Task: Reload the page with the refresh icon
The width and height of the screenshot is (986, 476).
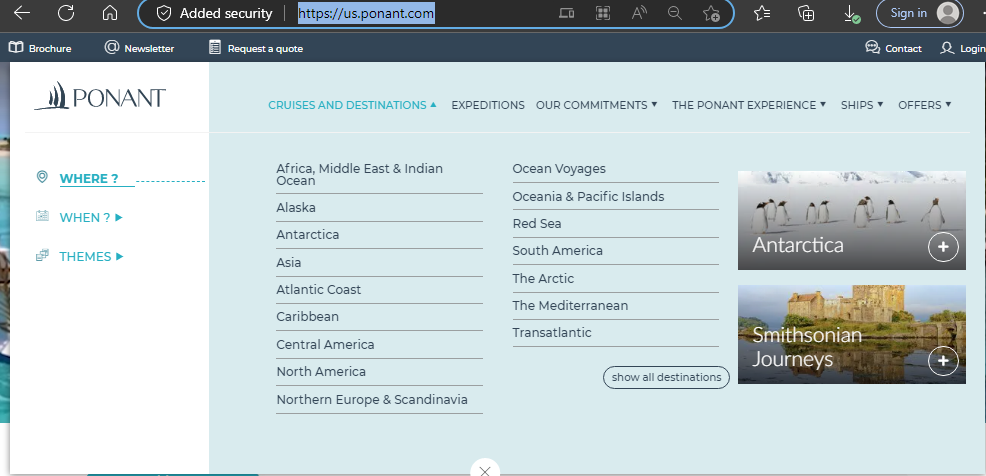Action: coord(66,13)
